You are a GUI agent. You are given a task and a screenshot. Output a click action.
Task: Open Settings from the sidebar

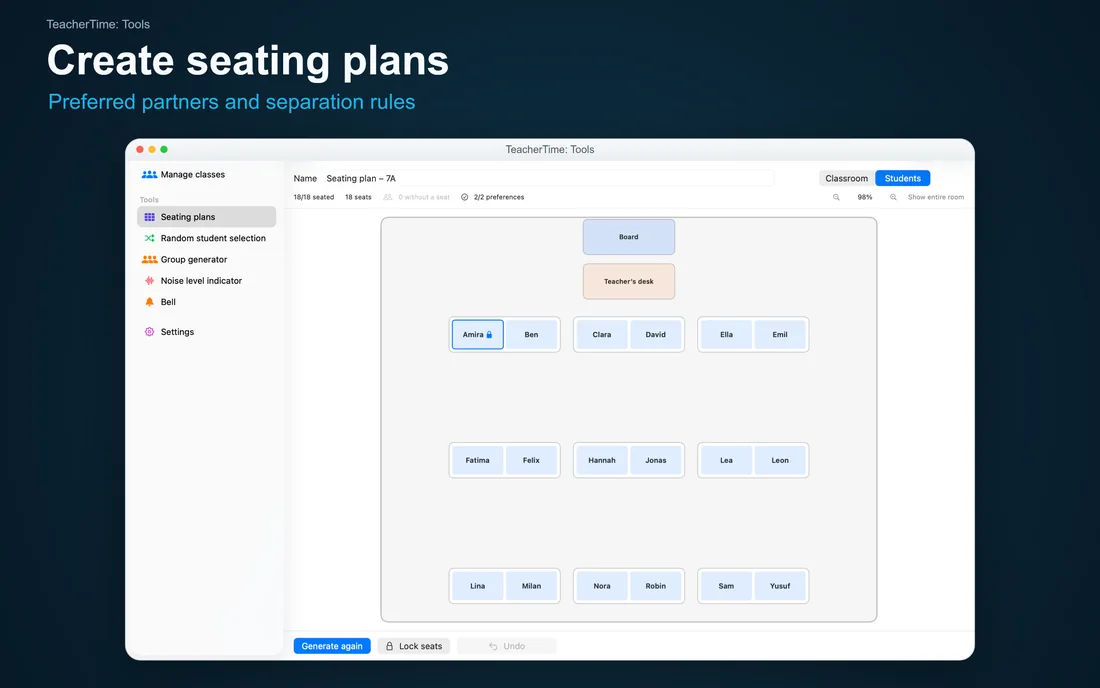[177, 332]
